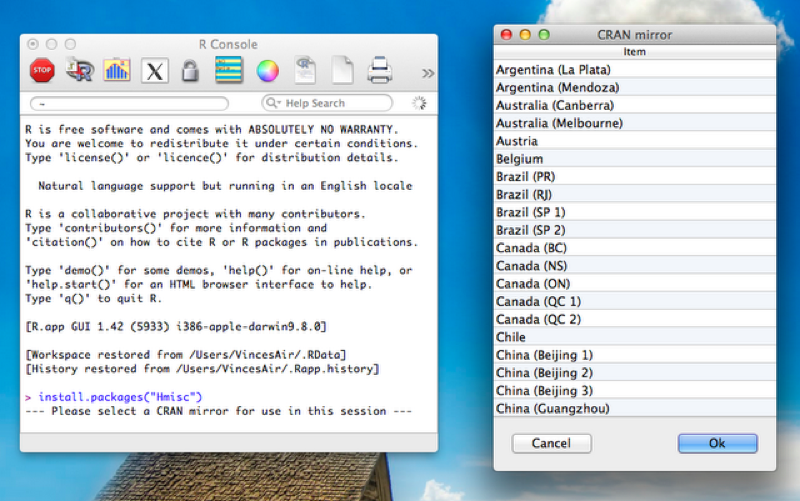Select Canada (ON) mirror
Image resolution: width=800 pixels, height=501 pixels.
(635, 284)
